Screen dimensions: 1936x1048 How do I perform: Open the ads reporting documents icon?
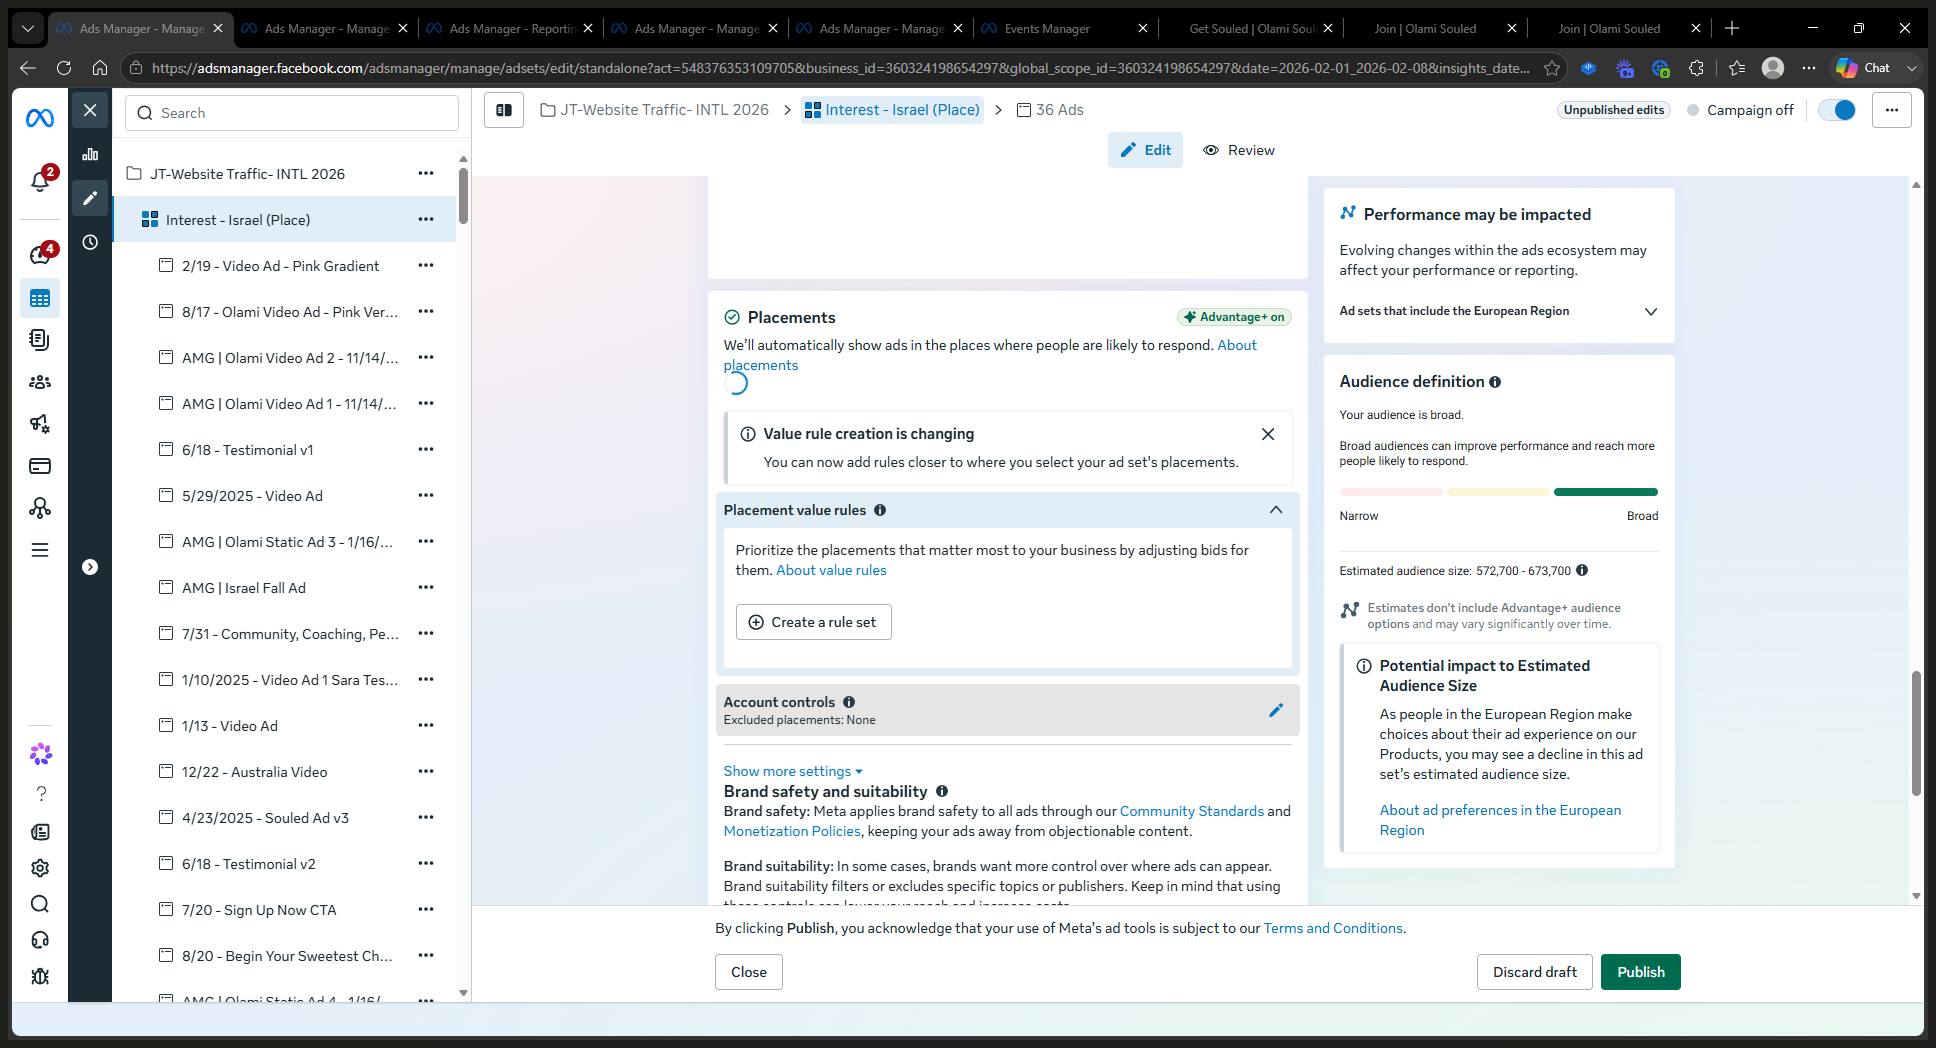pyautogui.click(x=40, y=340)
